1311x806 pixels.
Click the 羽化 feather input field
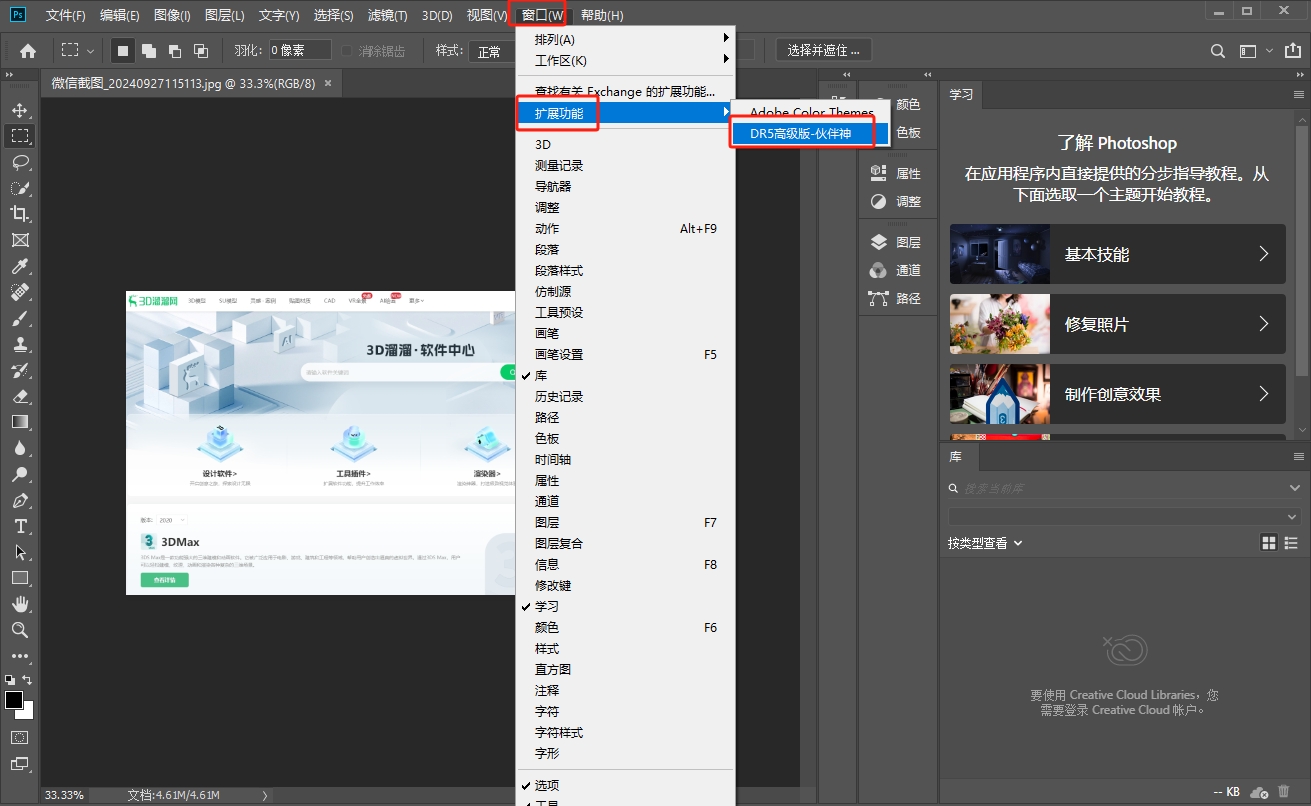coord(299,50)
